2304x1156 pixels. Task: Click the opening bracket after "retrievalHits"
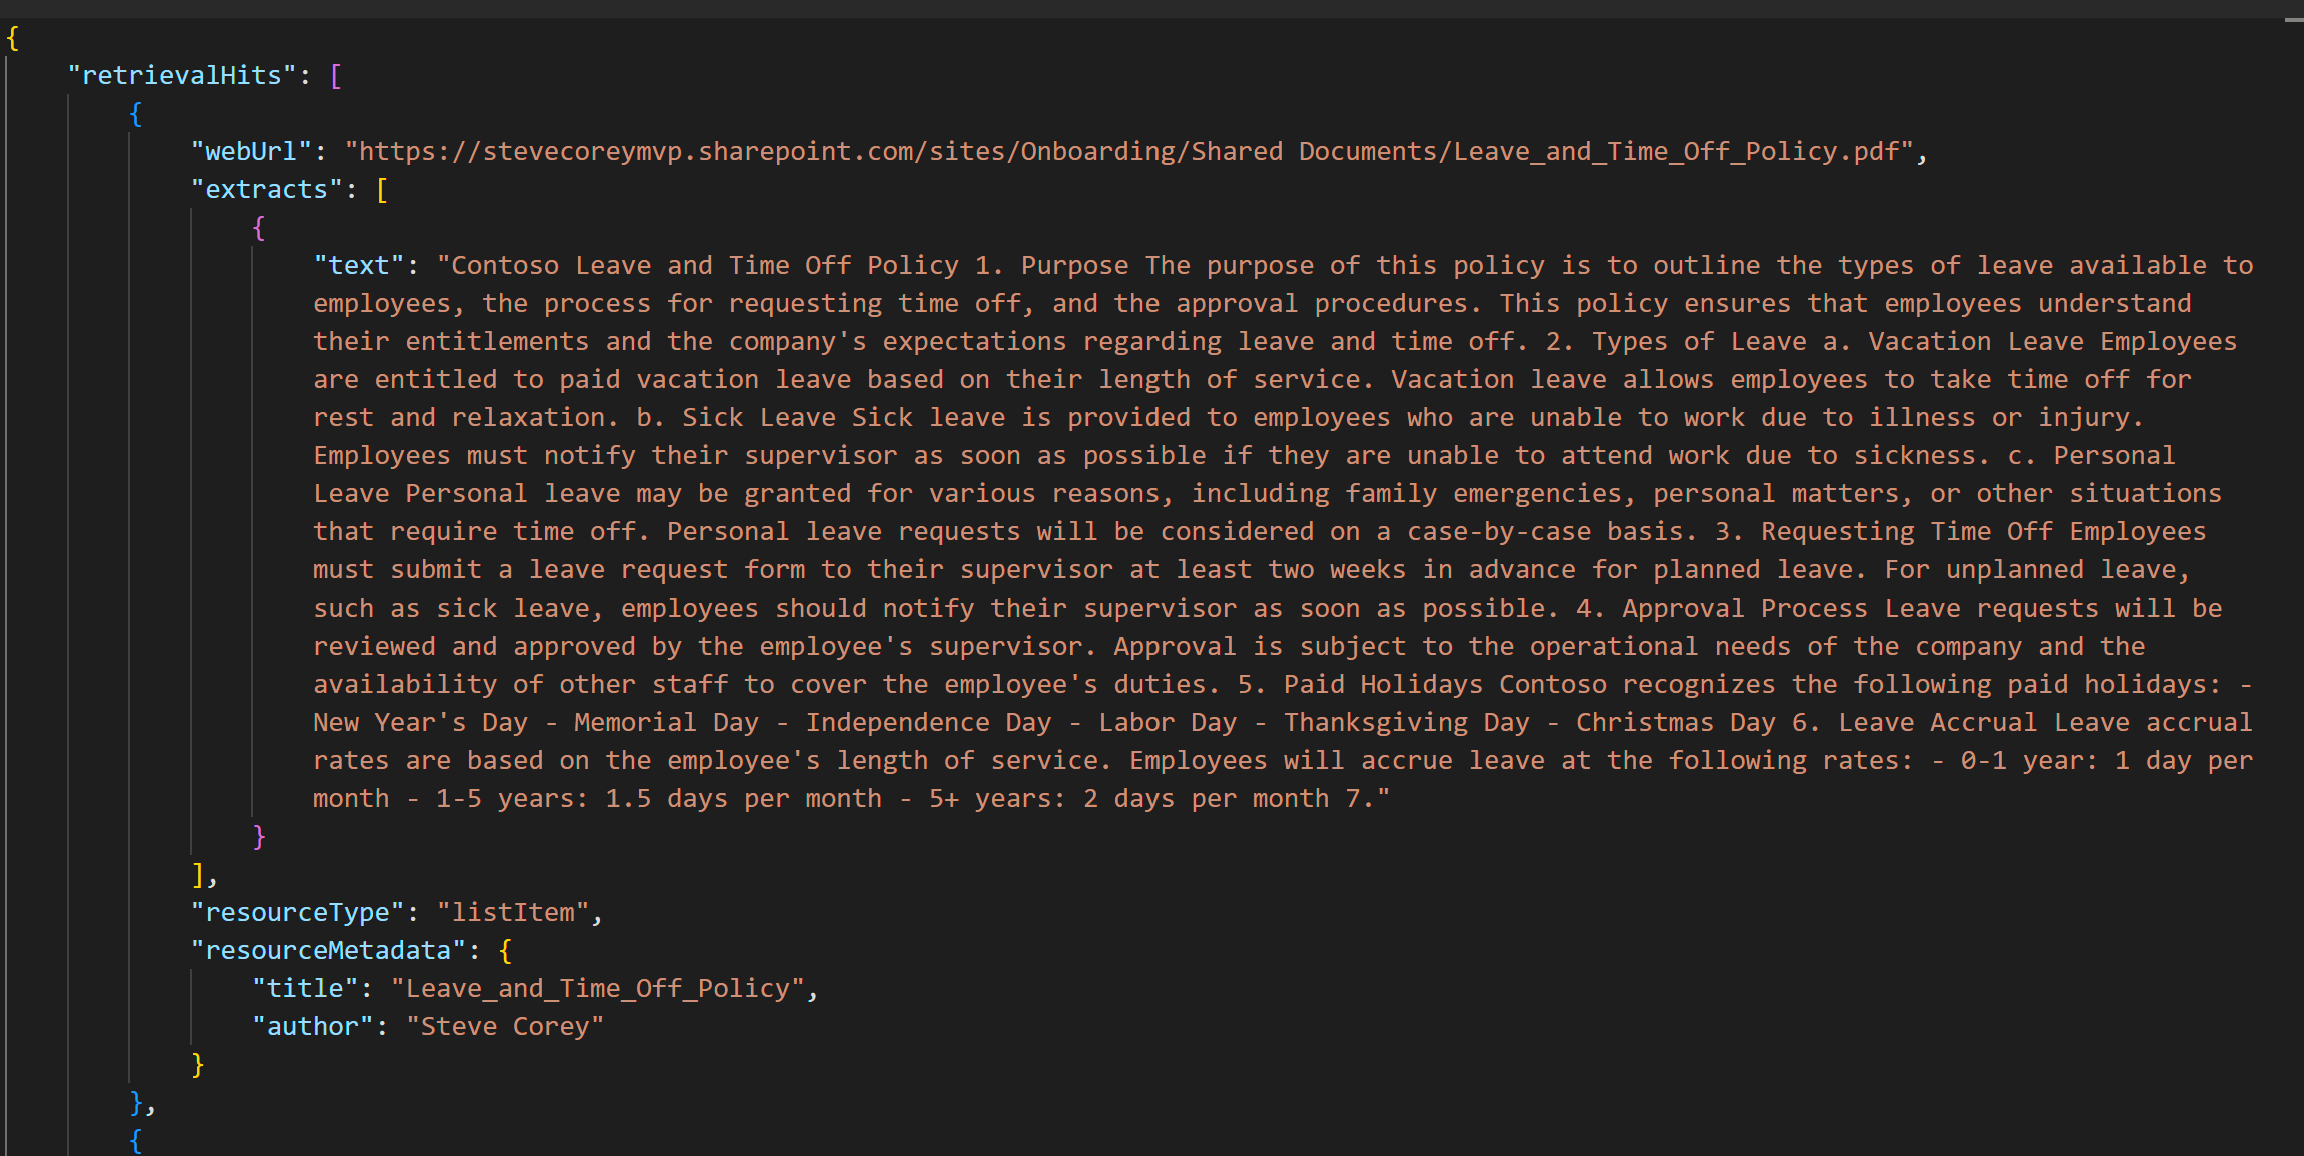(336, 75)
